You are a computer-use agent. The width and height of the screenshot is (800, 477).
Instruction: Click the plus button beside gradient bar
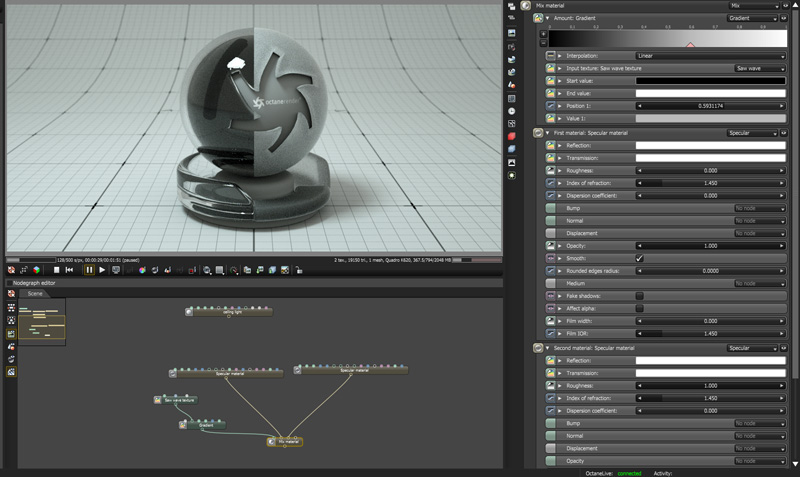click(543, 34)
